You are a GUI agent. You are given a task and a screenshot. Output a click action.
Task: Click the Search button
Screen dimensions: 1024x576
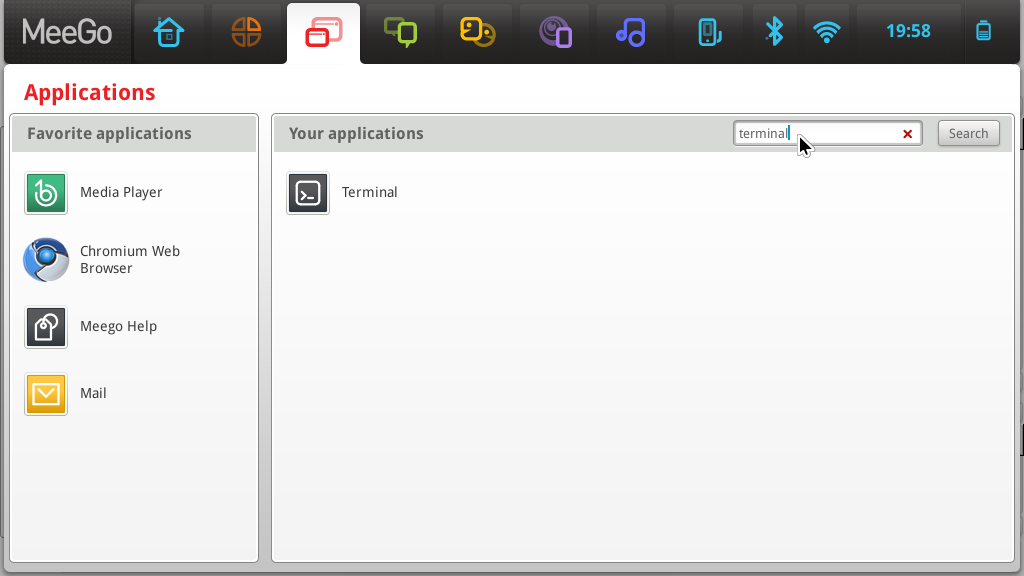coord(968,133)
